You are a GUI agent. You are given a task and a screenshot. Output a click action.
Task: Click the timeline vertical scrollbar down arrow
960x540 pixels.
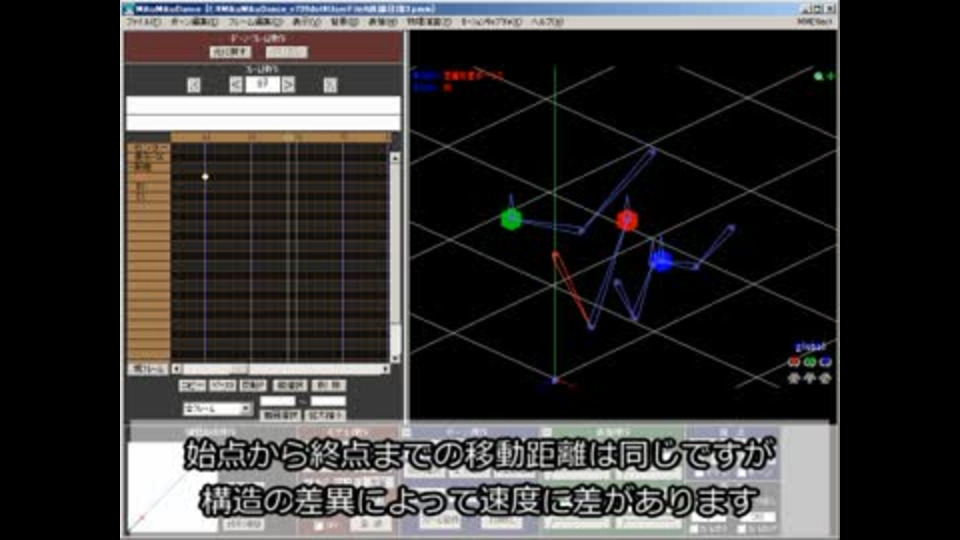(x=395, y=358)
